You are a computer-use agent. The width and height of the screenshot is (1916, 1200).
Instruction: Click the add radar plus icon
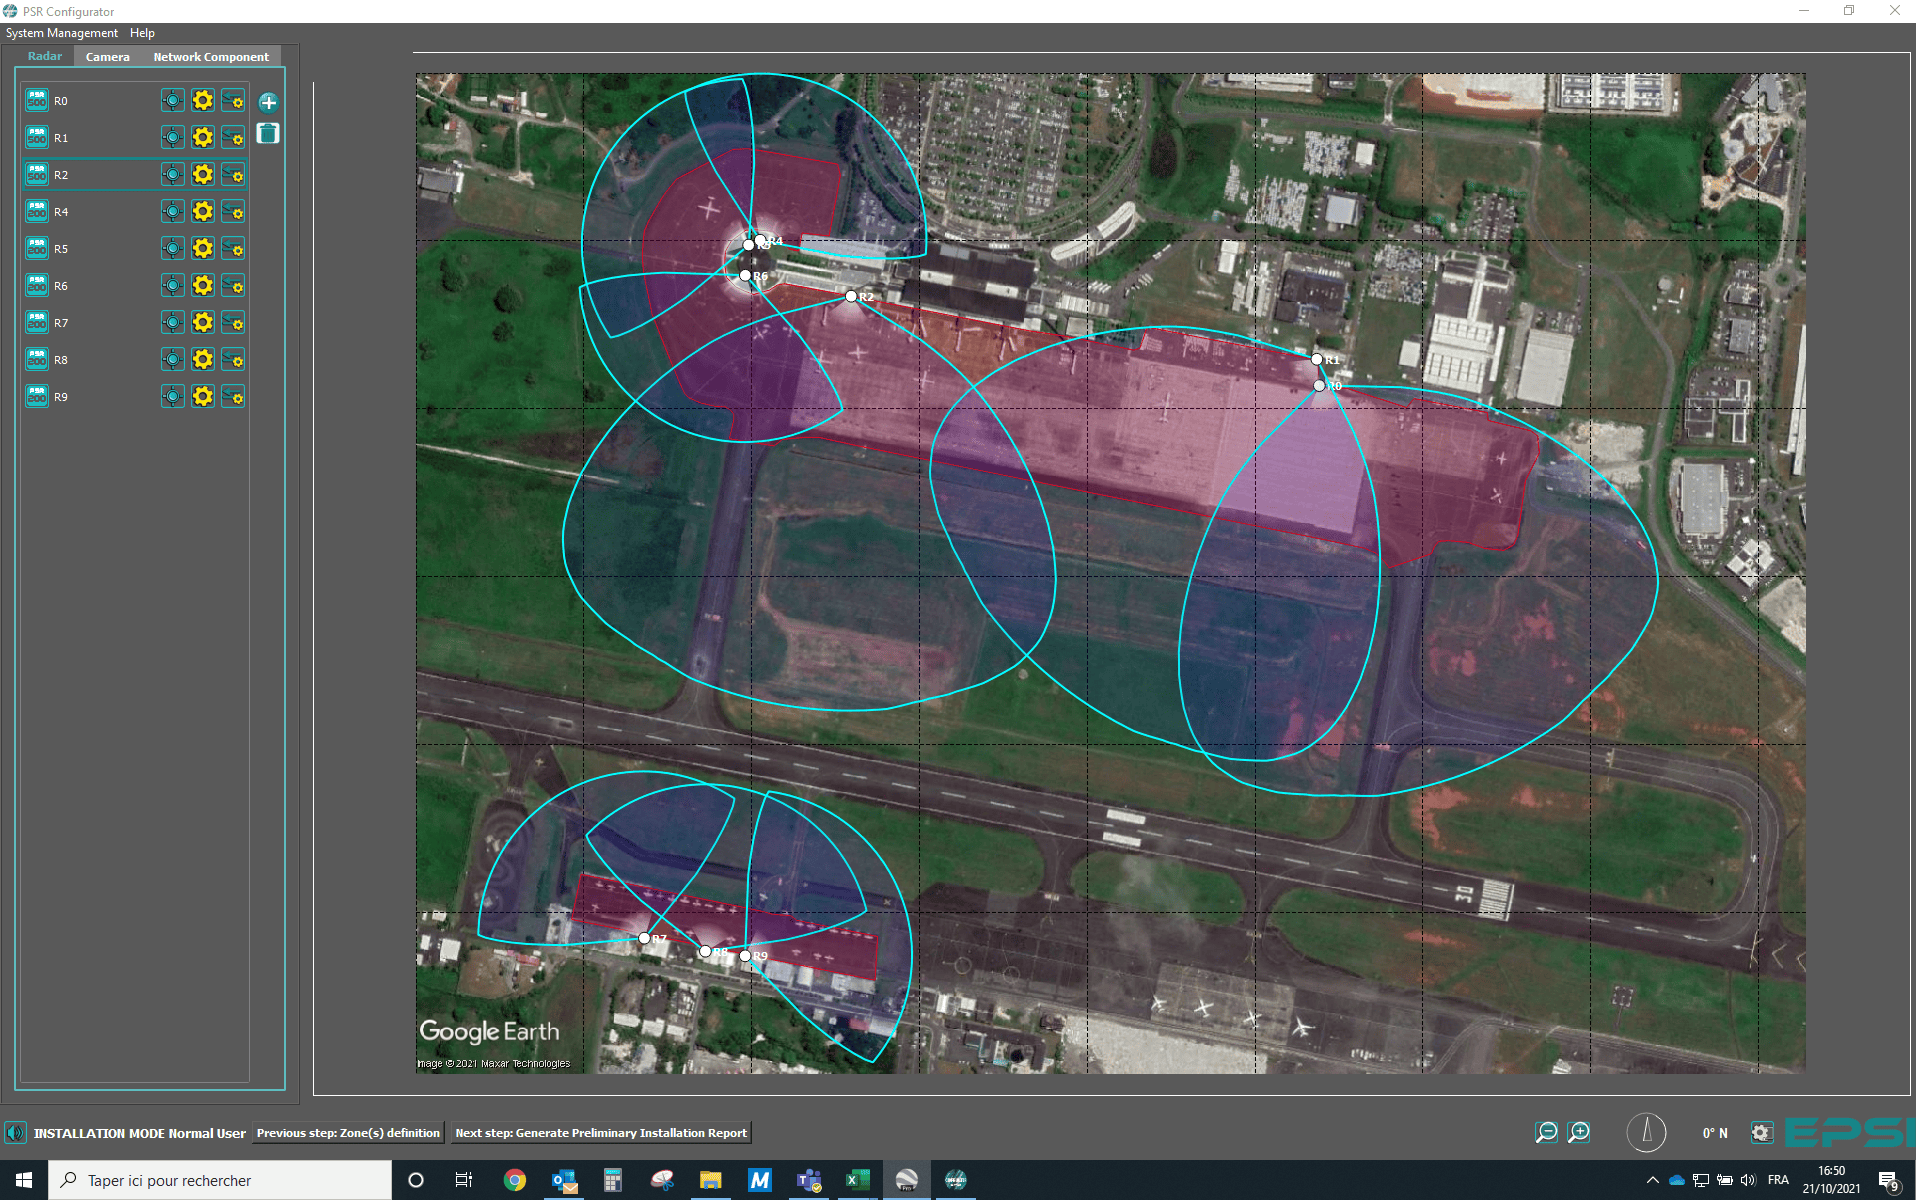[268, 102]
